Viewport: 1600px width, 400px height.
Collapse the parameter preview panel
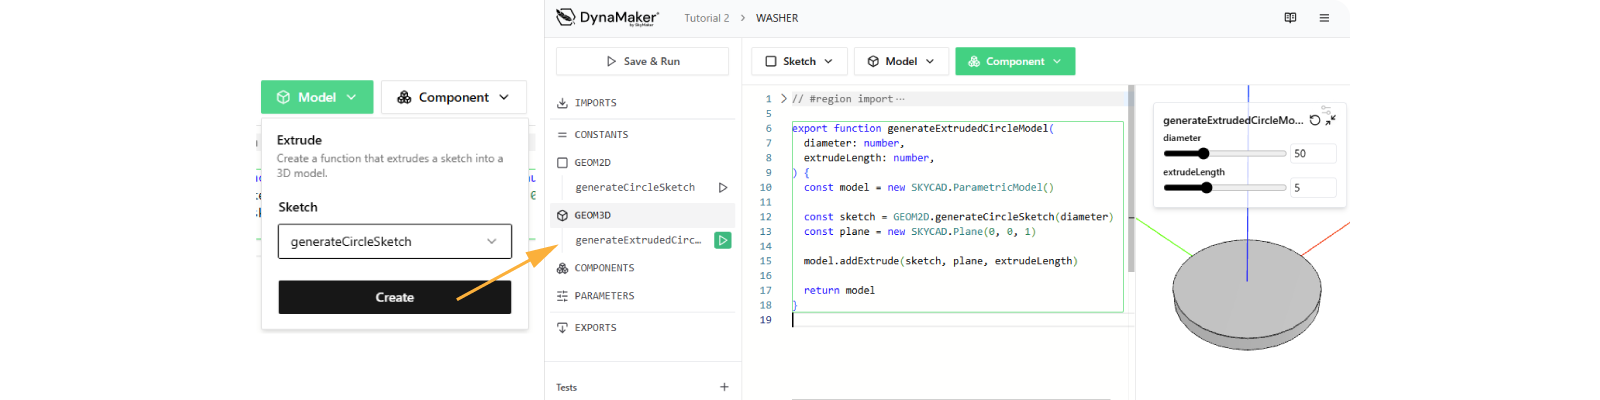tap(1330, 120)
